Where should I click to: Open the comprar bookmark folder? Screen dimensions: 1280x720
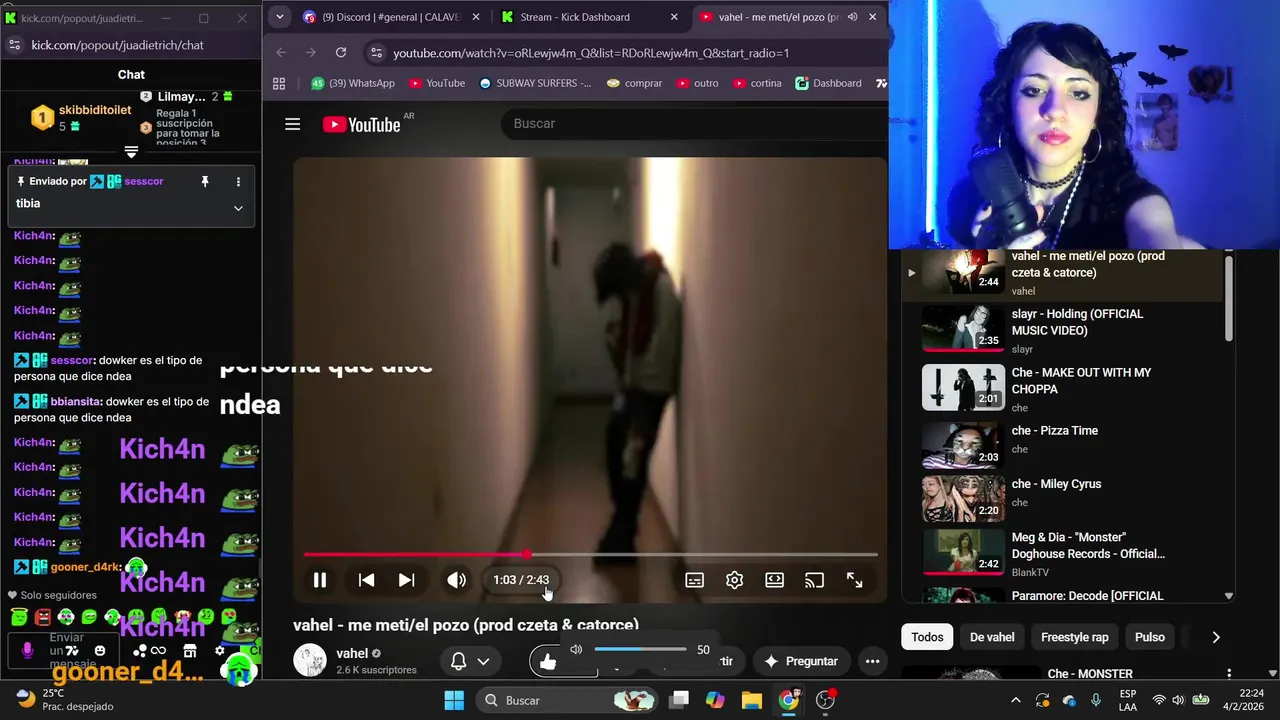pyautogui.click(x=634, y=83)
